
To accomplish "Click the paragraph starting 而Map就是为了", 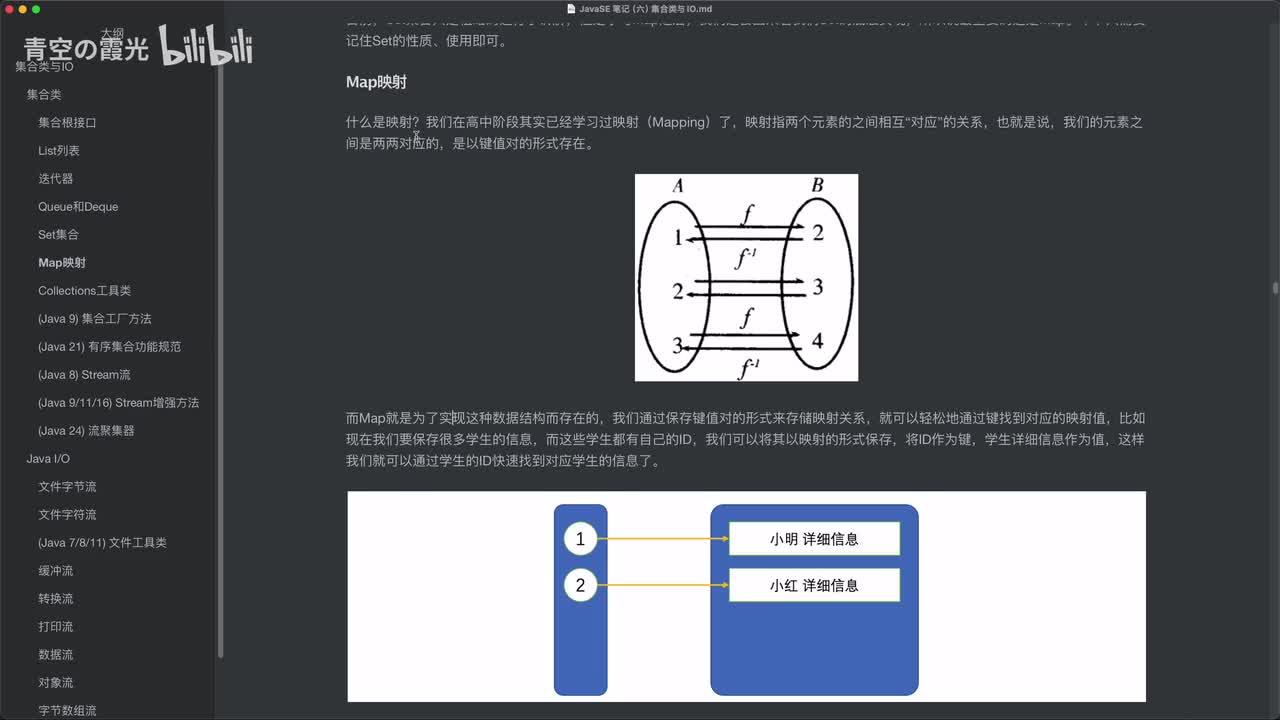I will point(745,440).
